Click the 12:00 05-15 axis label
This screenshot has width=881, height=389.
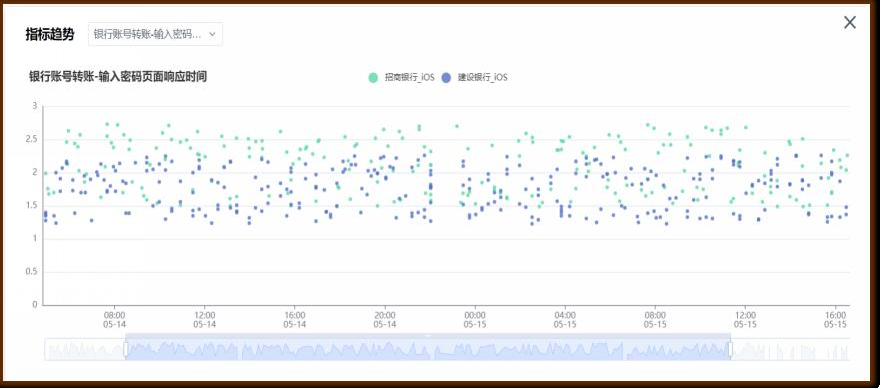coord(745,320)
